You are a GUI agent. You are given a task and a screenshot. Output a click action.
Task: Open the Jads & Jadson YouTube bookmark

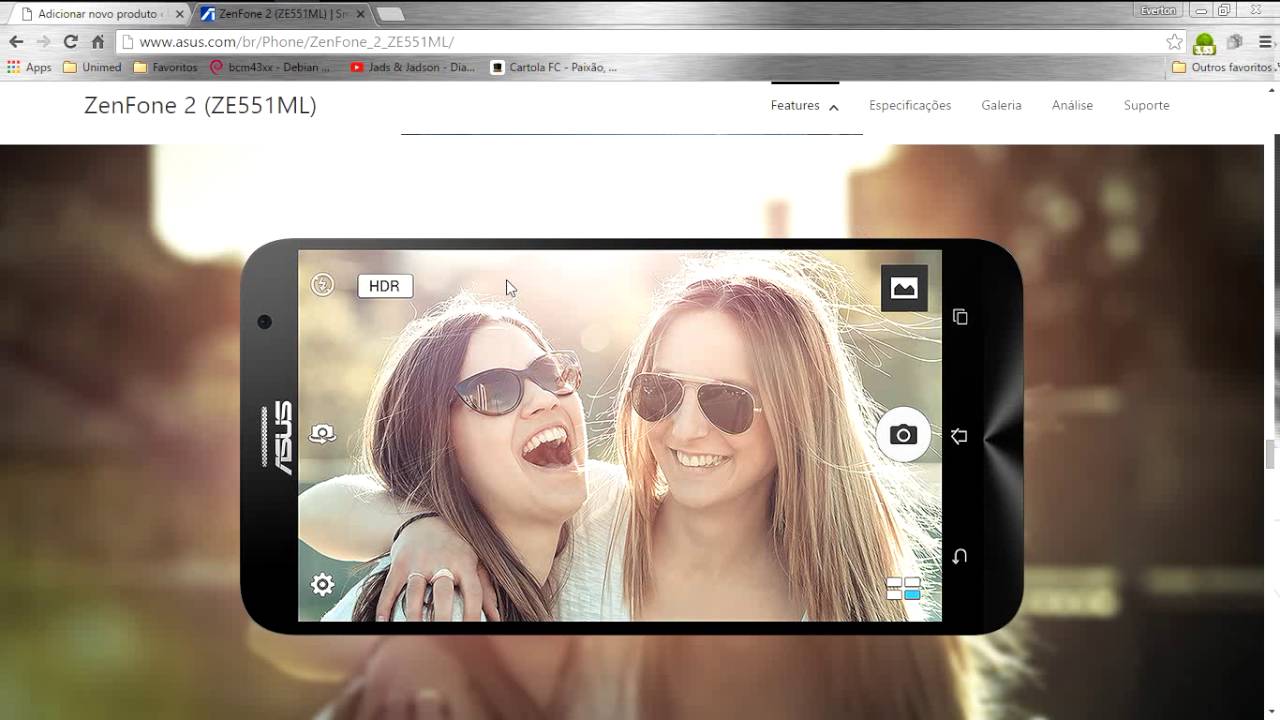(x=412, y=67)
